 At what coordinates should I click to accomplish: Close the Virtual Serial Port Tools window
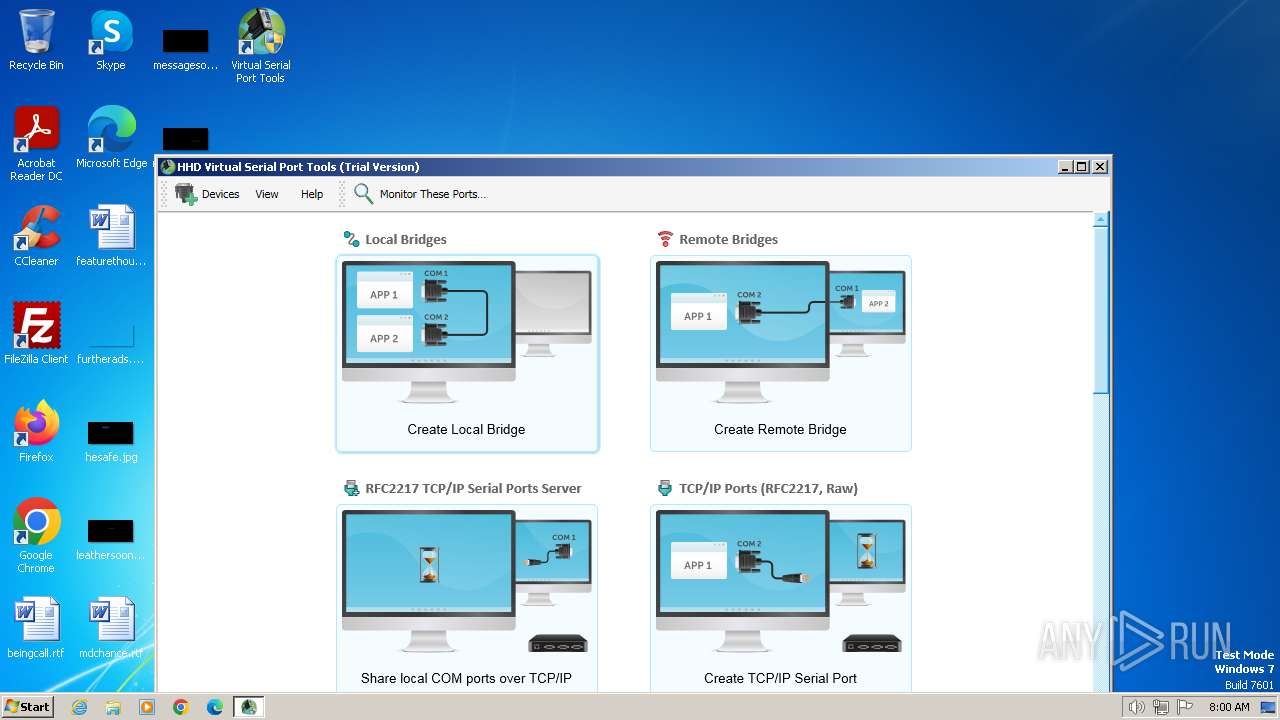point(1100,167)
